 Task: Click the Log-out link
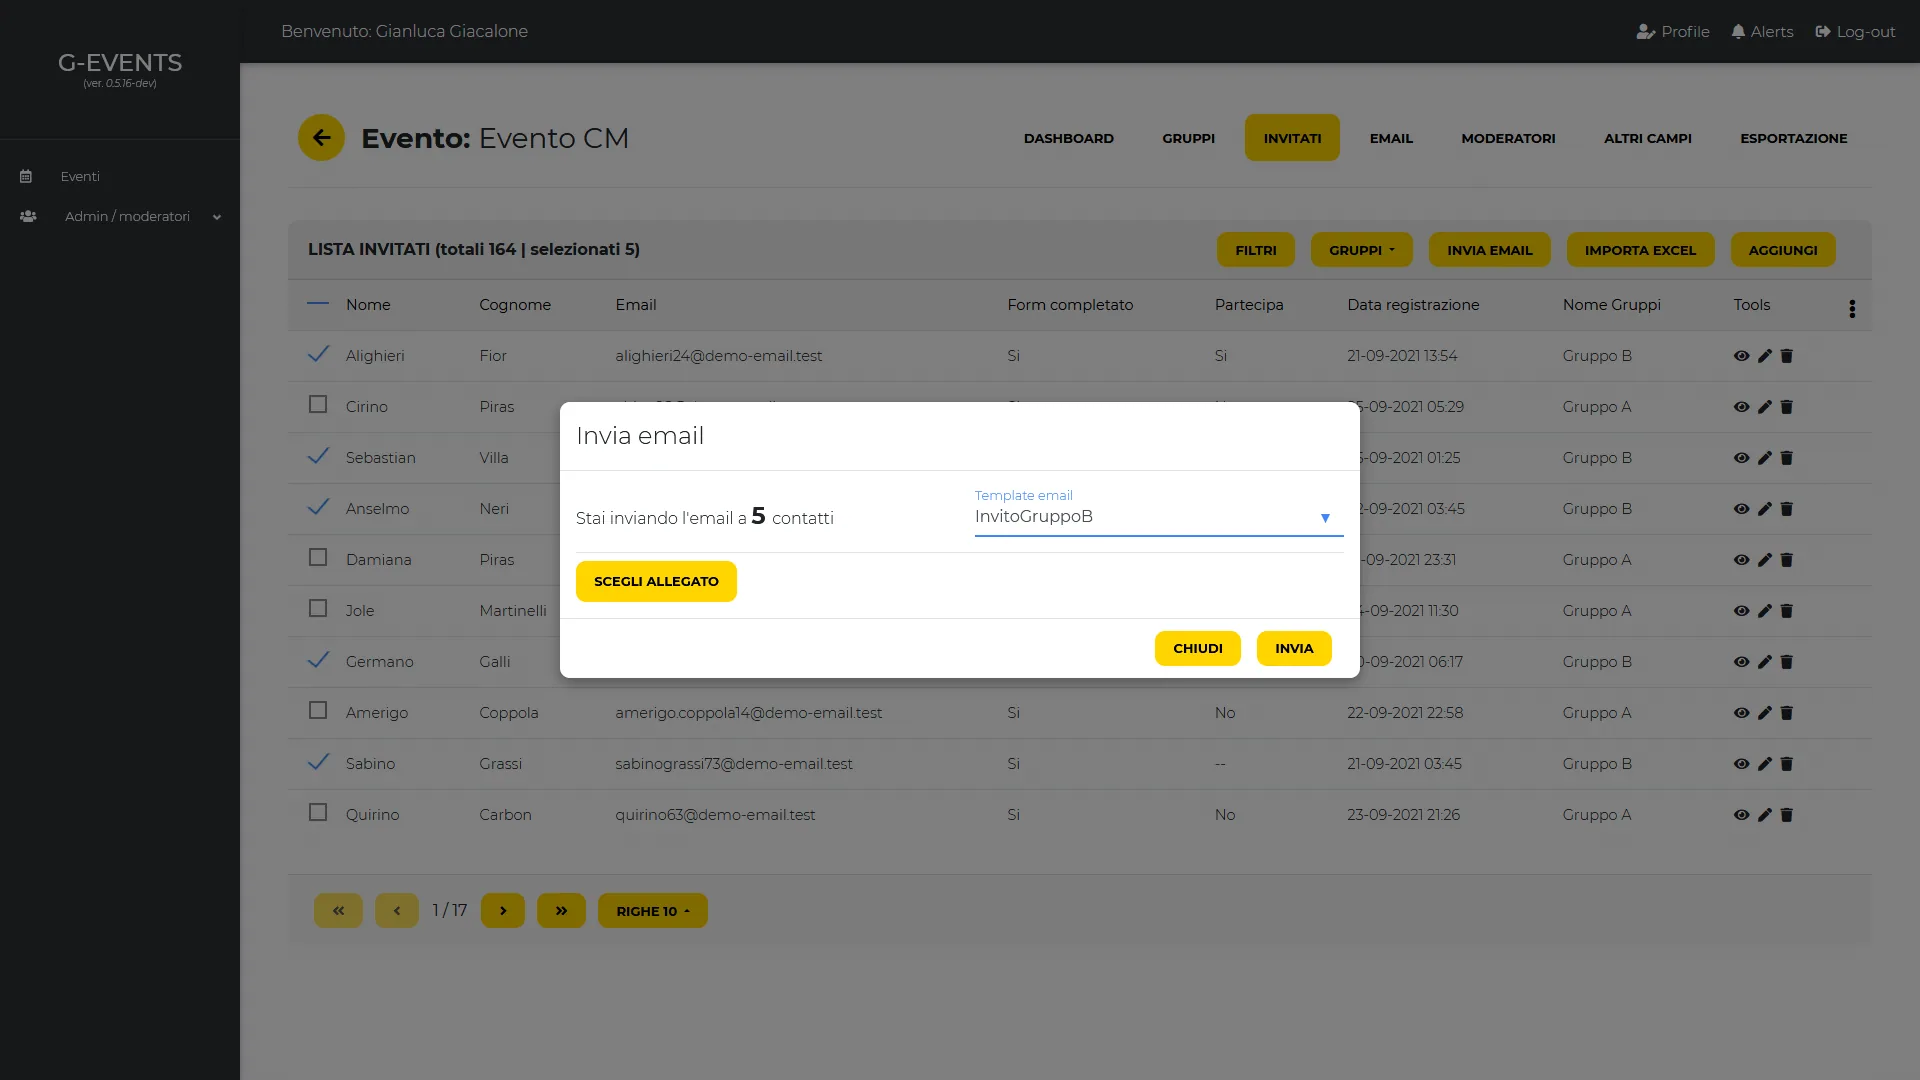pos(1855,32)
